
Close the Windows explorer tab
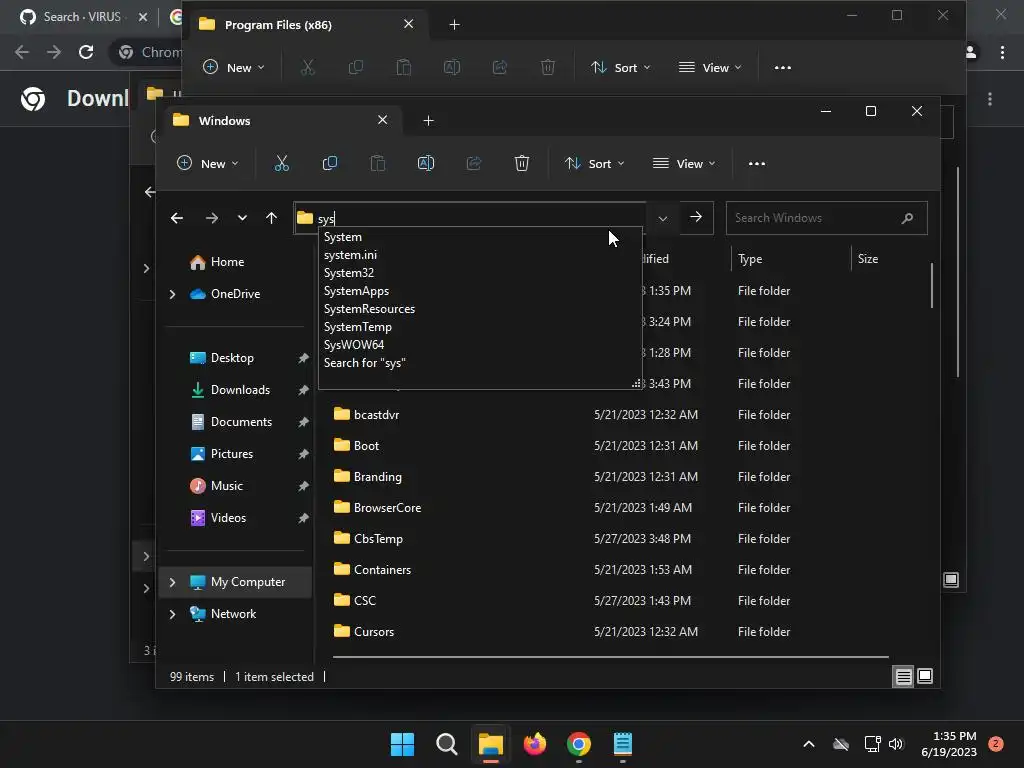(x=383, y=120)
